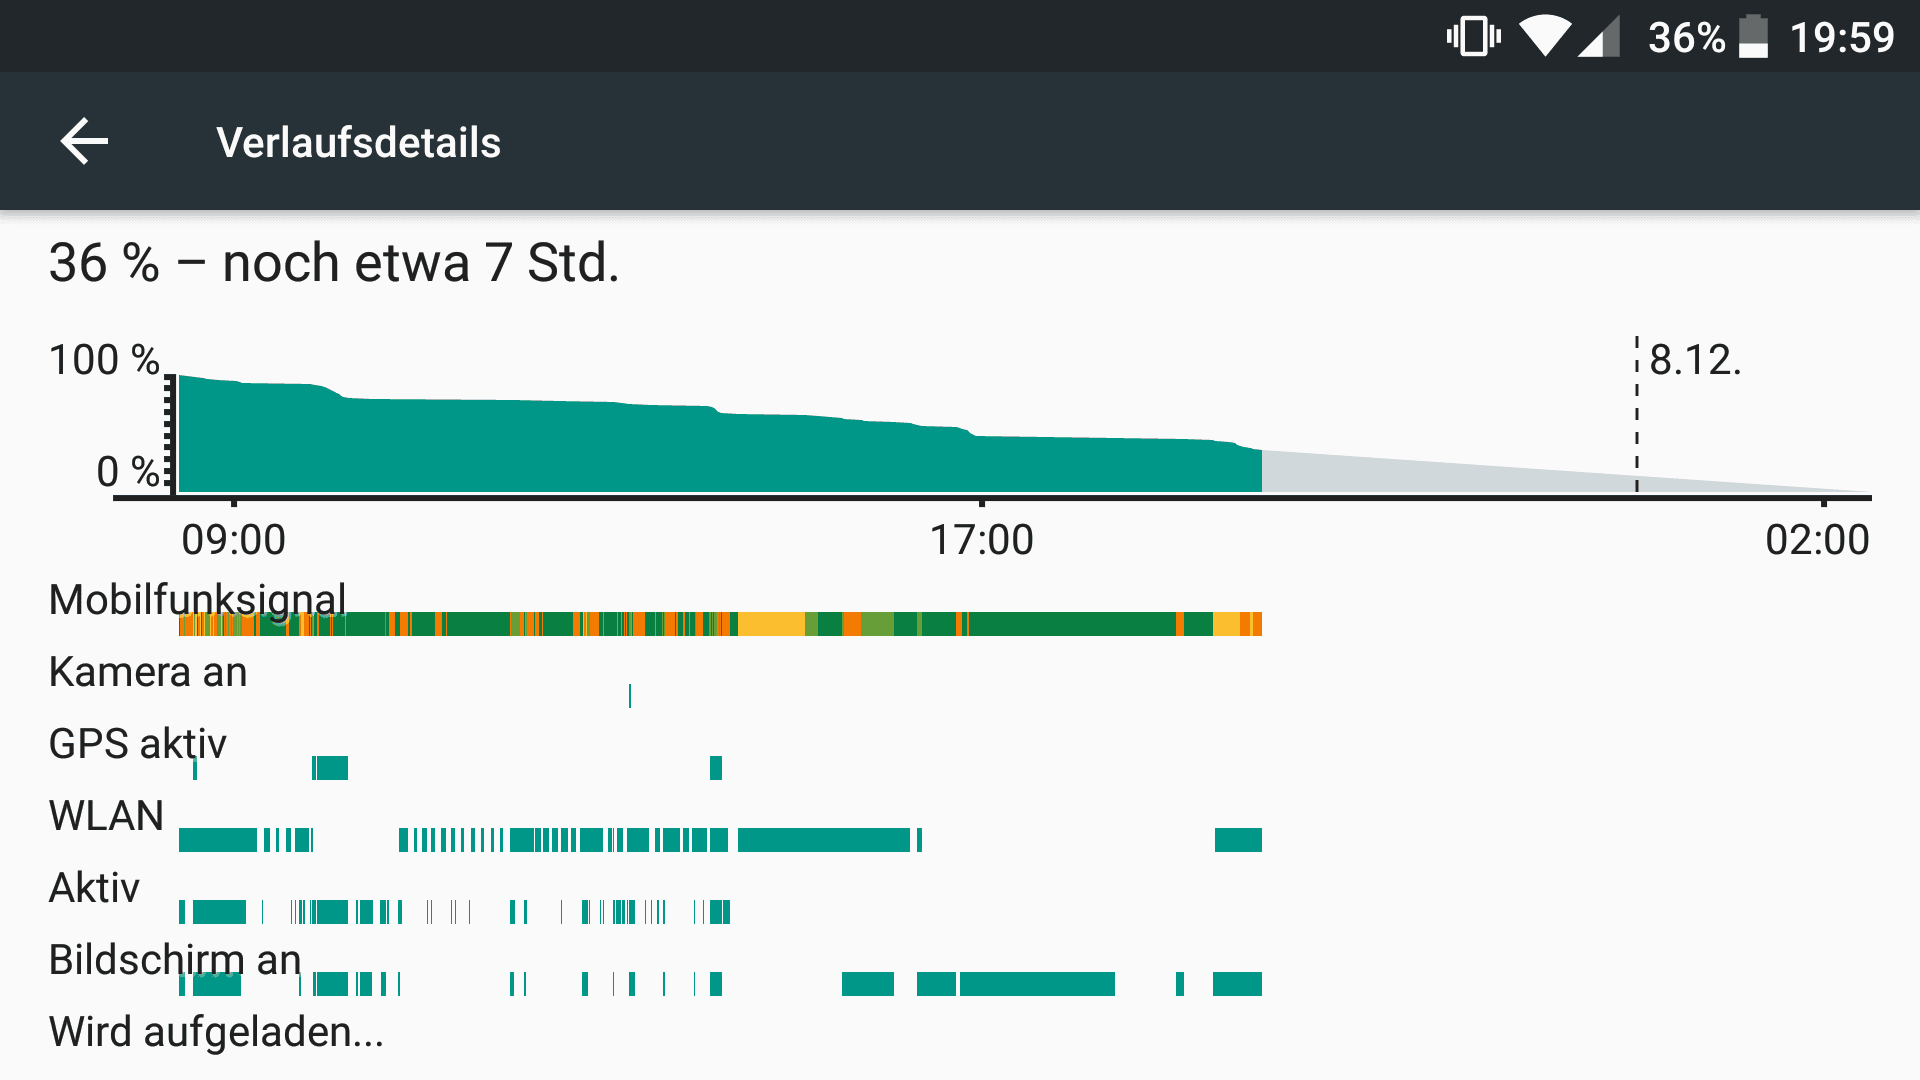This screenshot has height=1080, width=1920.
Task: Tap the 19:59 clock in status bar
Action: pyautogui.click(x=1842, y=38)
